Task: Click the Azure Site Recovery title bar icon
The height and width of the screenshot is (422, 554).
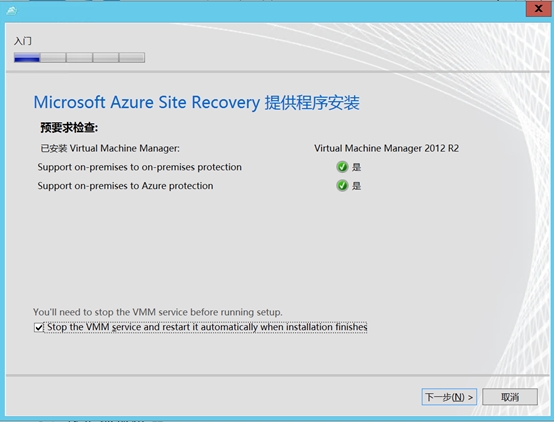Action: point(12,11)
